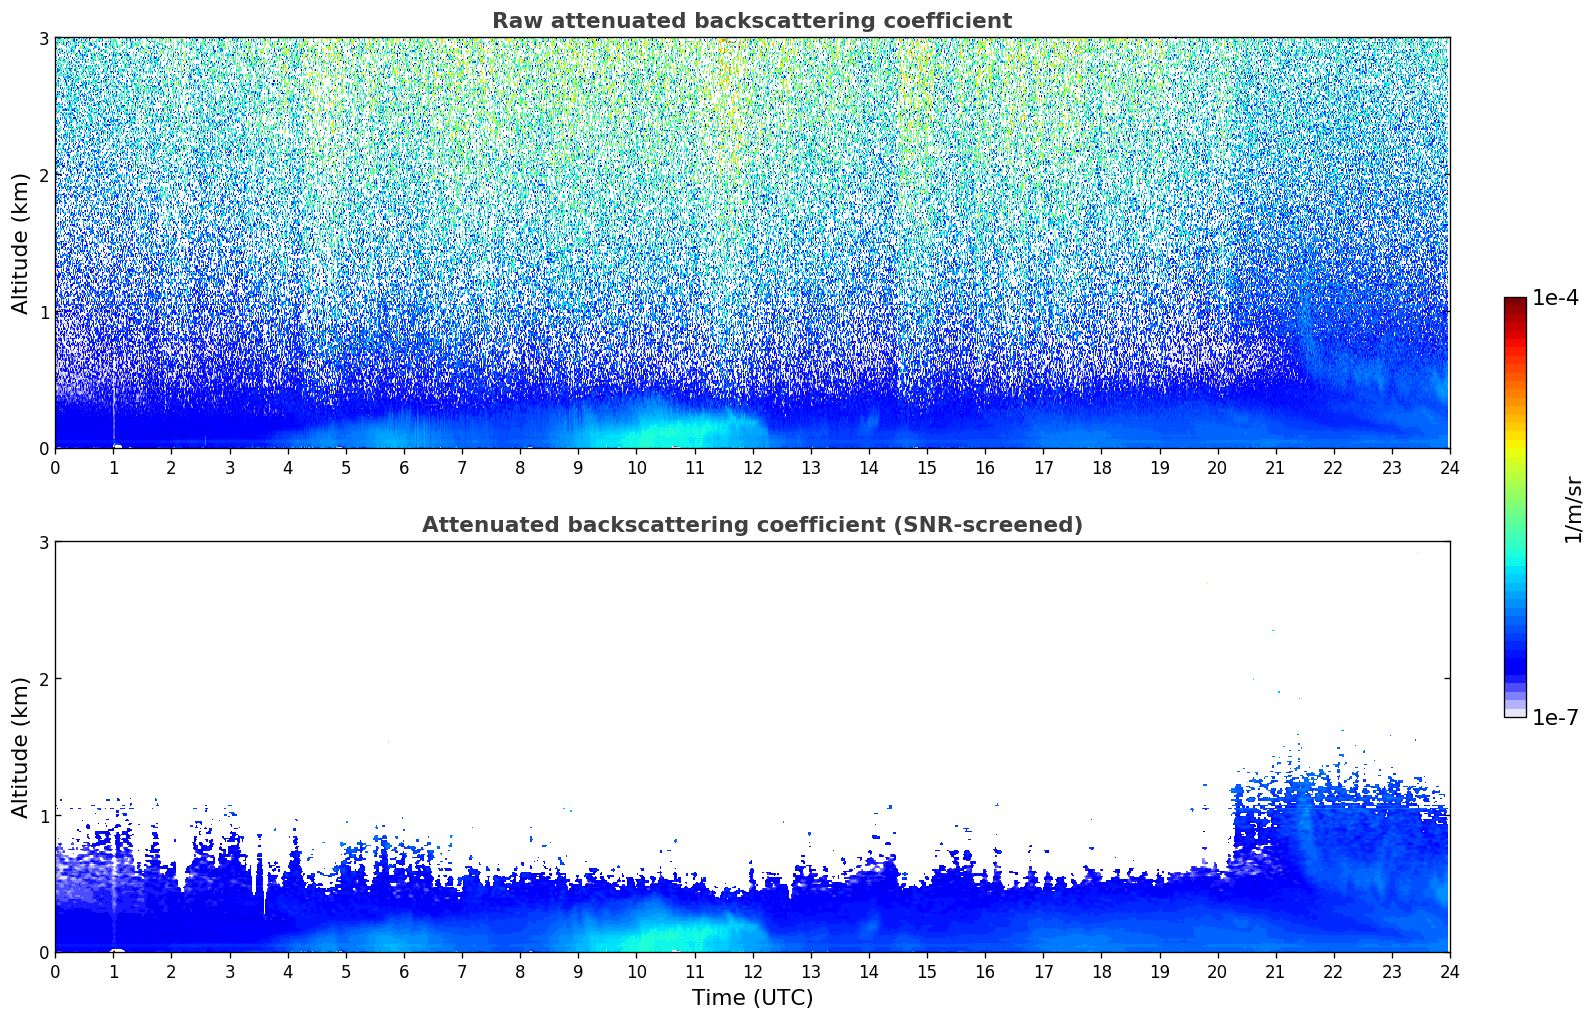Click hour tick '20' under the SNR-screened plot
This screenshot has height=1020, width=1595.
(x=1217, y=971)
